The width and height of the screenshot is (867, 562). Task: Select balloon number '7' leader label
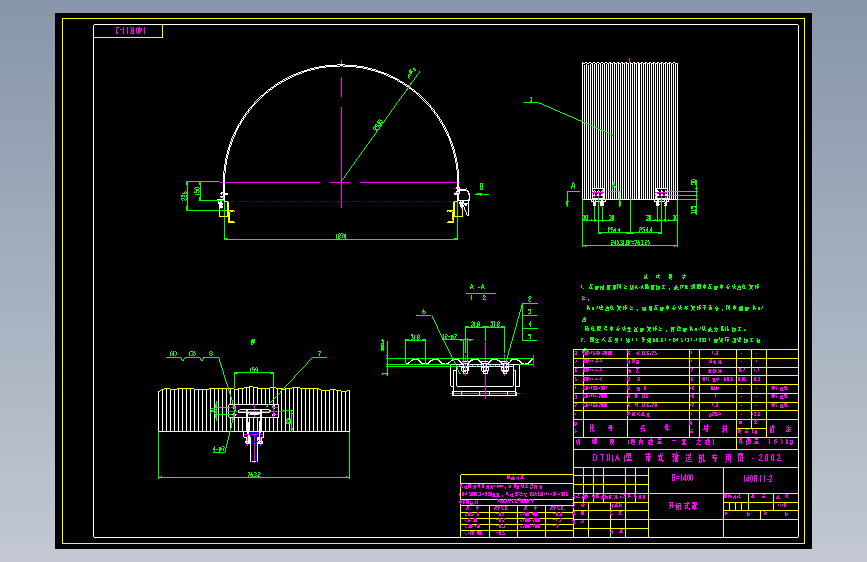(319, 353)
